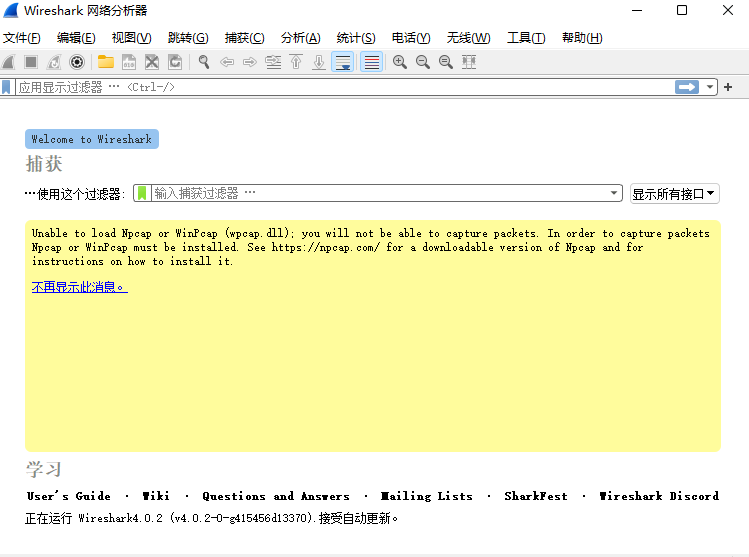This screenshot has width=749, height=557.
Task: Open 分析(A) menu
Action: pos(300,38)
